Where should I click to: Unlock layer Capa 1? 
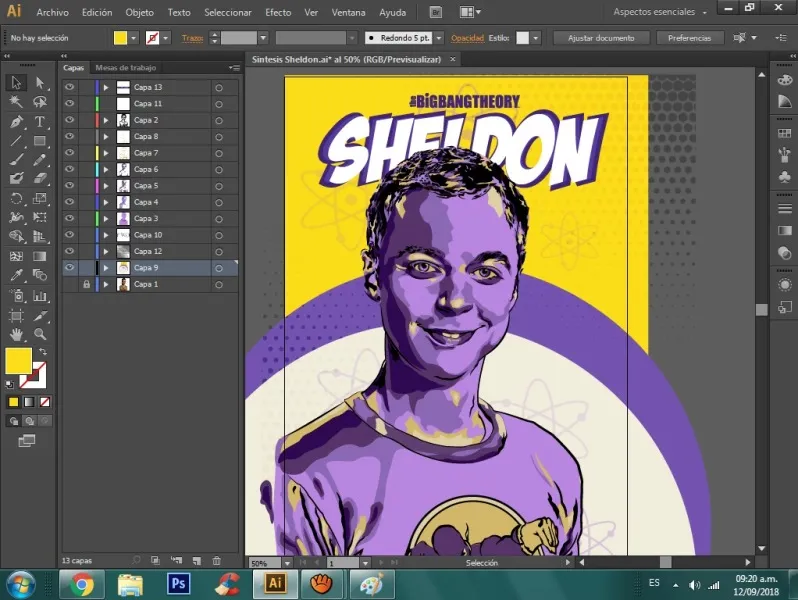[x=86, y=285]
